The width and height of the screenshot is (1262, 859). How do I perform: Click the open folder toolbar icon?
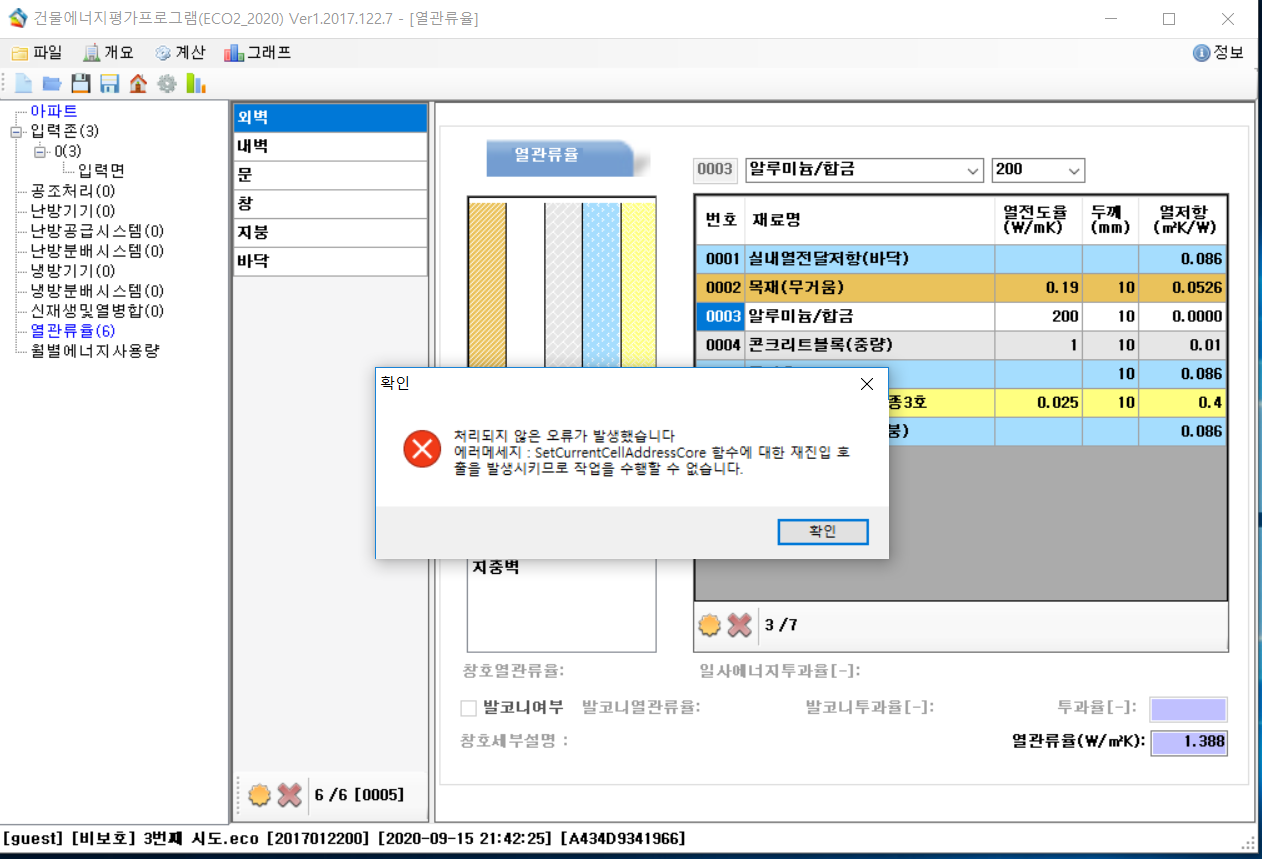[52, 84]
